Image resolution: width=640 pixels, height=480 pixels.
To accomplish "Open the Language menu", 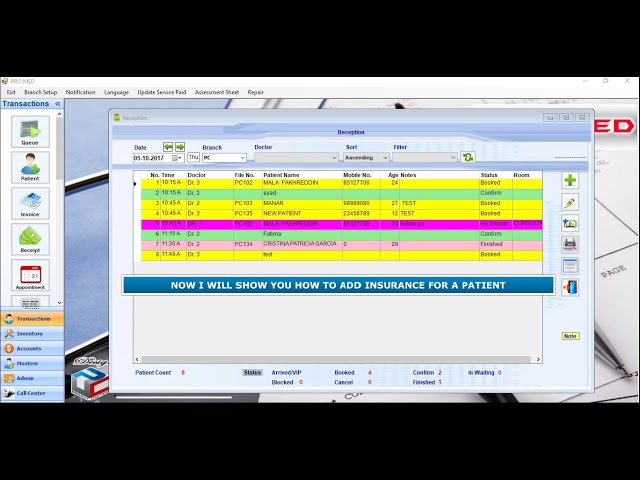I will click(116, 92).
